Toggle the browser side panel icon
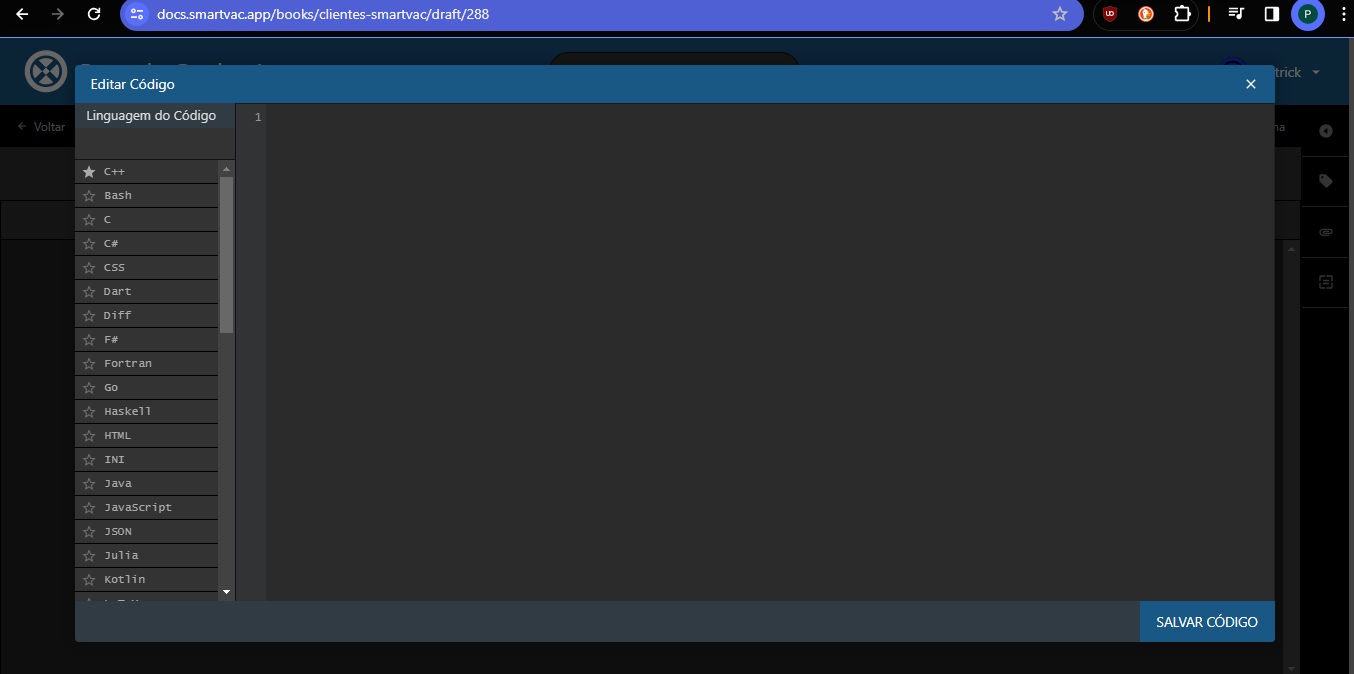Viewport: 1354px width, 674px height. click(x=1272, y=14)
